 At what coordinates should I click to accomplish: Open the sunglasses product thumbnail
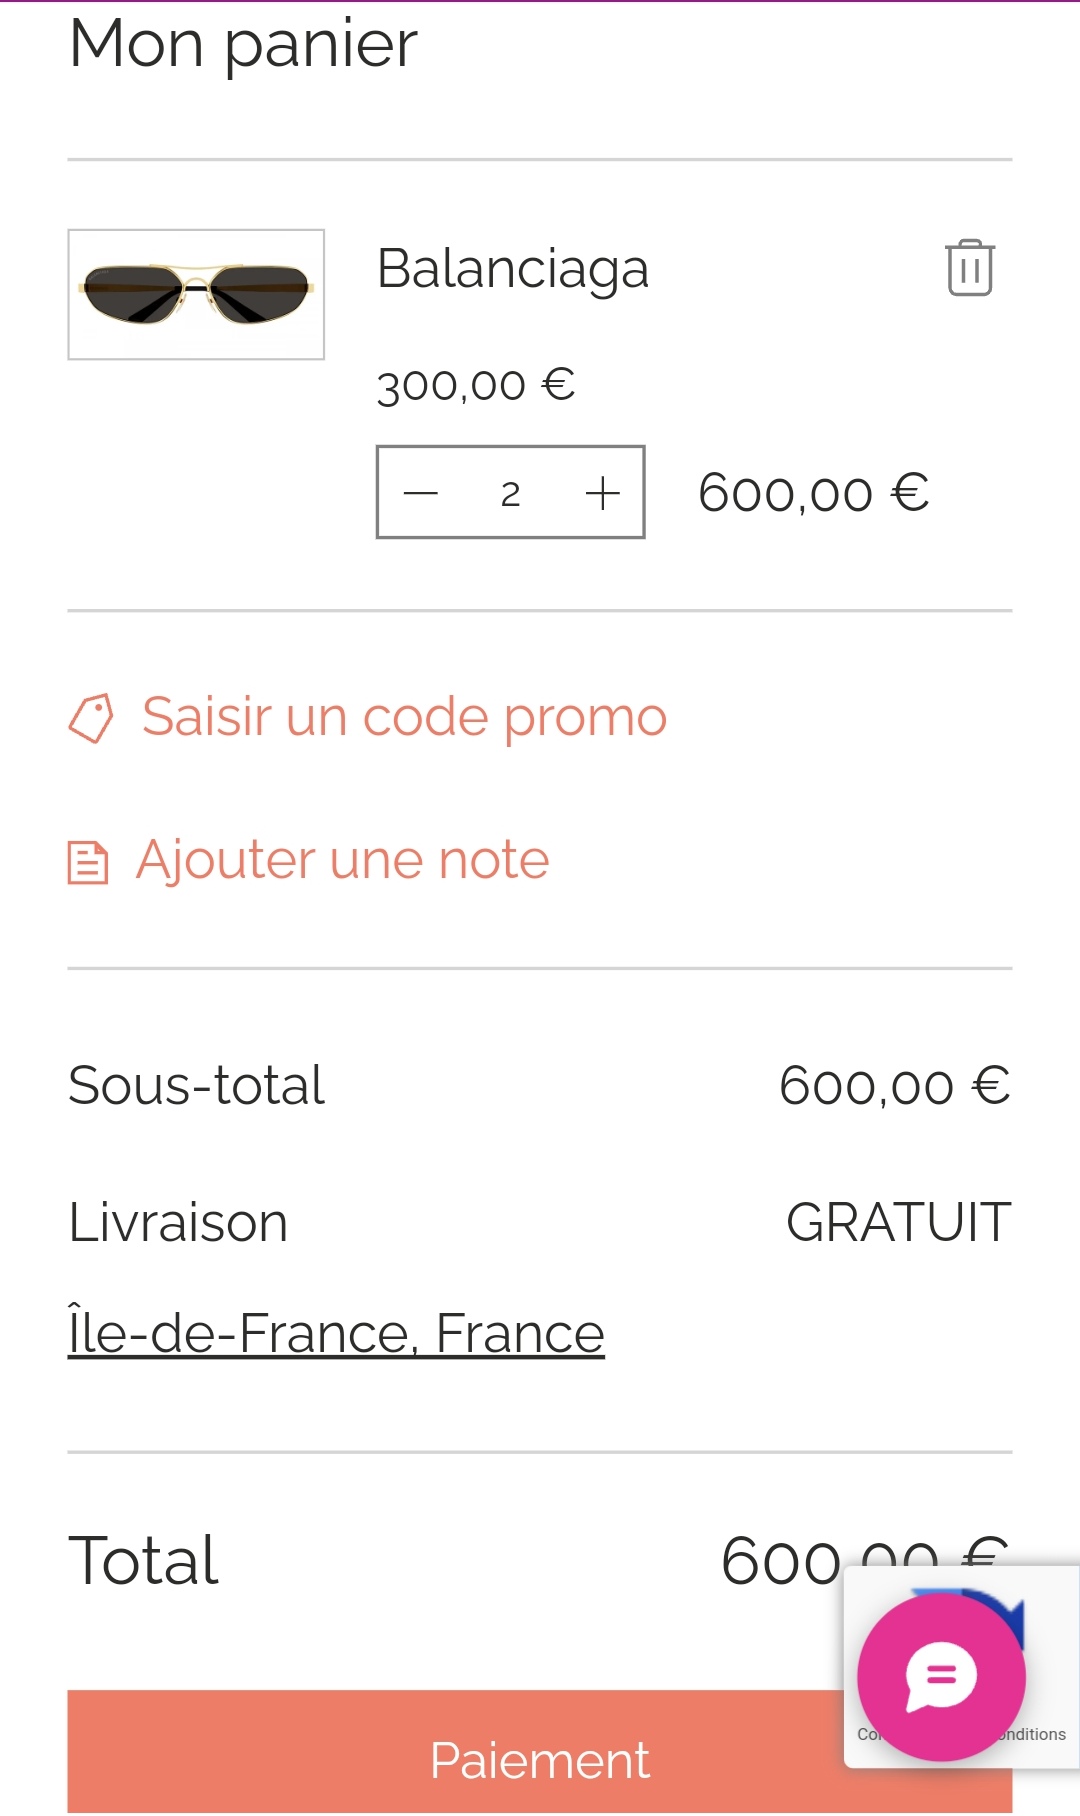[x=196, y=294]
